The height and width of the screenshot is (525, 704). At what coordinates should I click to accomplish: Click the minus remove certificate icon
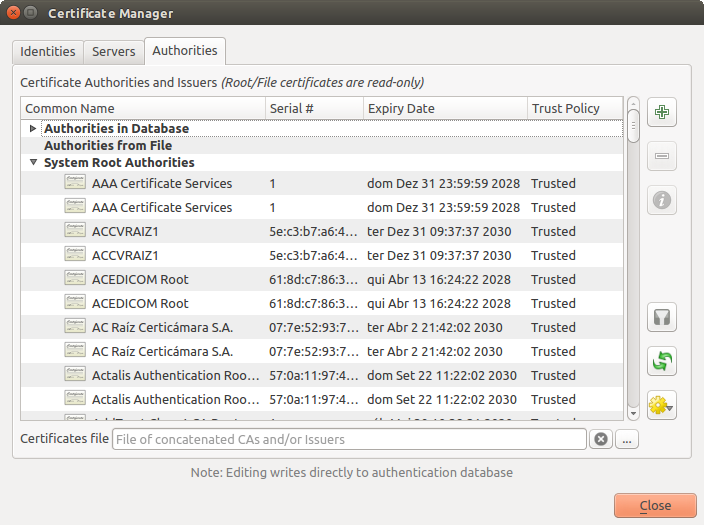(661, 156)
